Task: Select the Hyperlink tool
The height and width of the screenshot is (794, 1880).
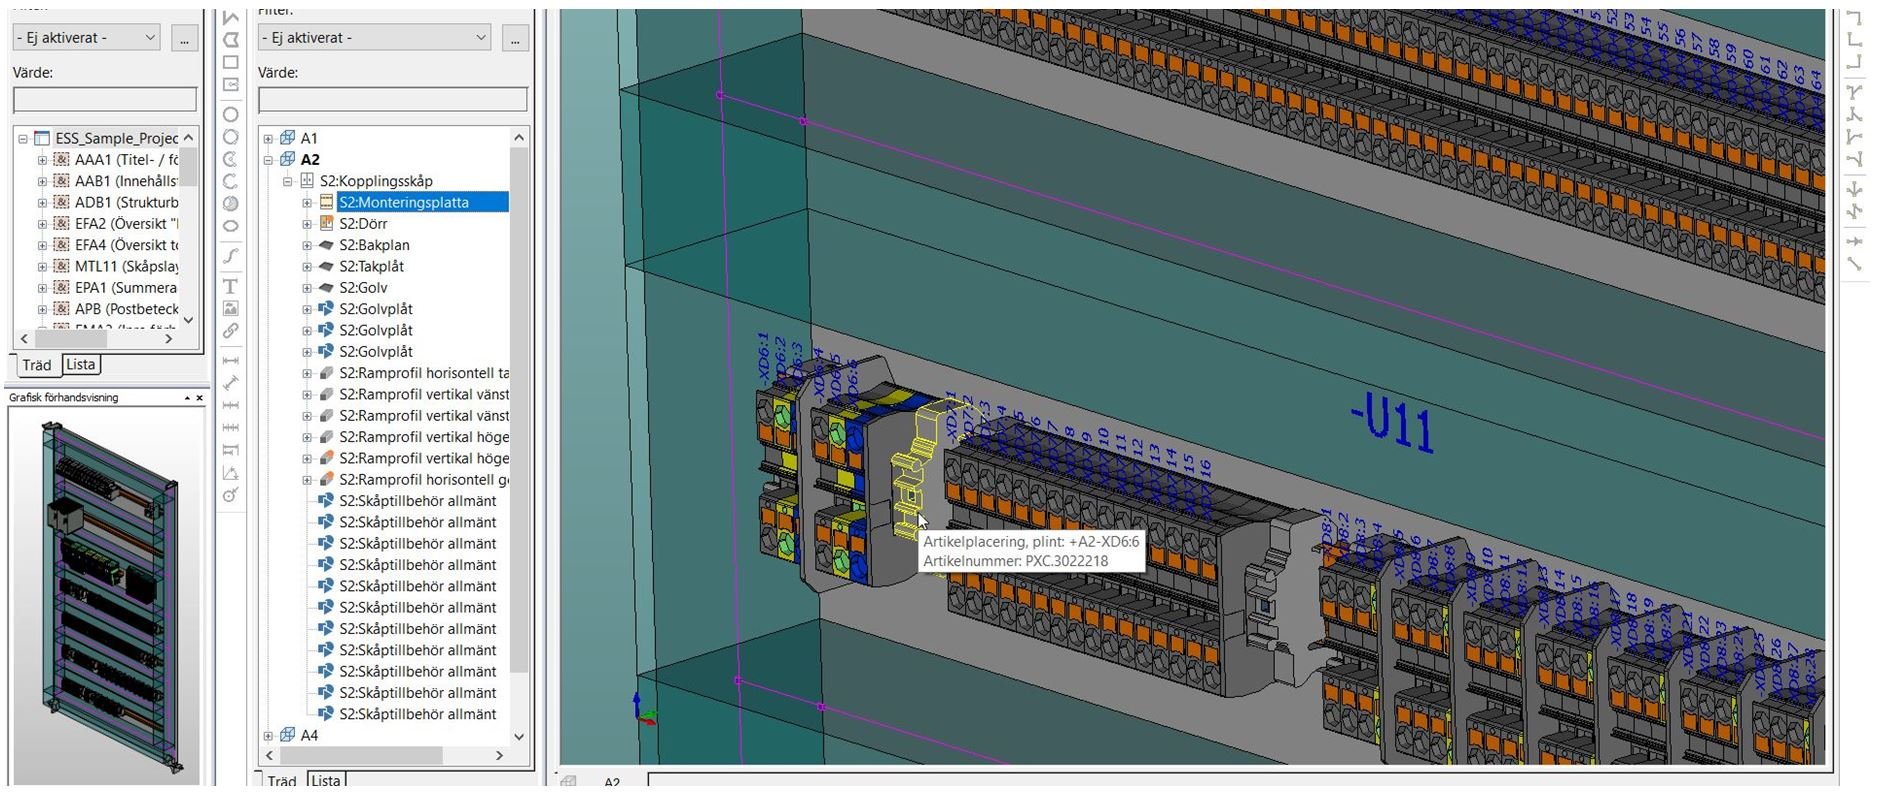Action: click(231, 331)
